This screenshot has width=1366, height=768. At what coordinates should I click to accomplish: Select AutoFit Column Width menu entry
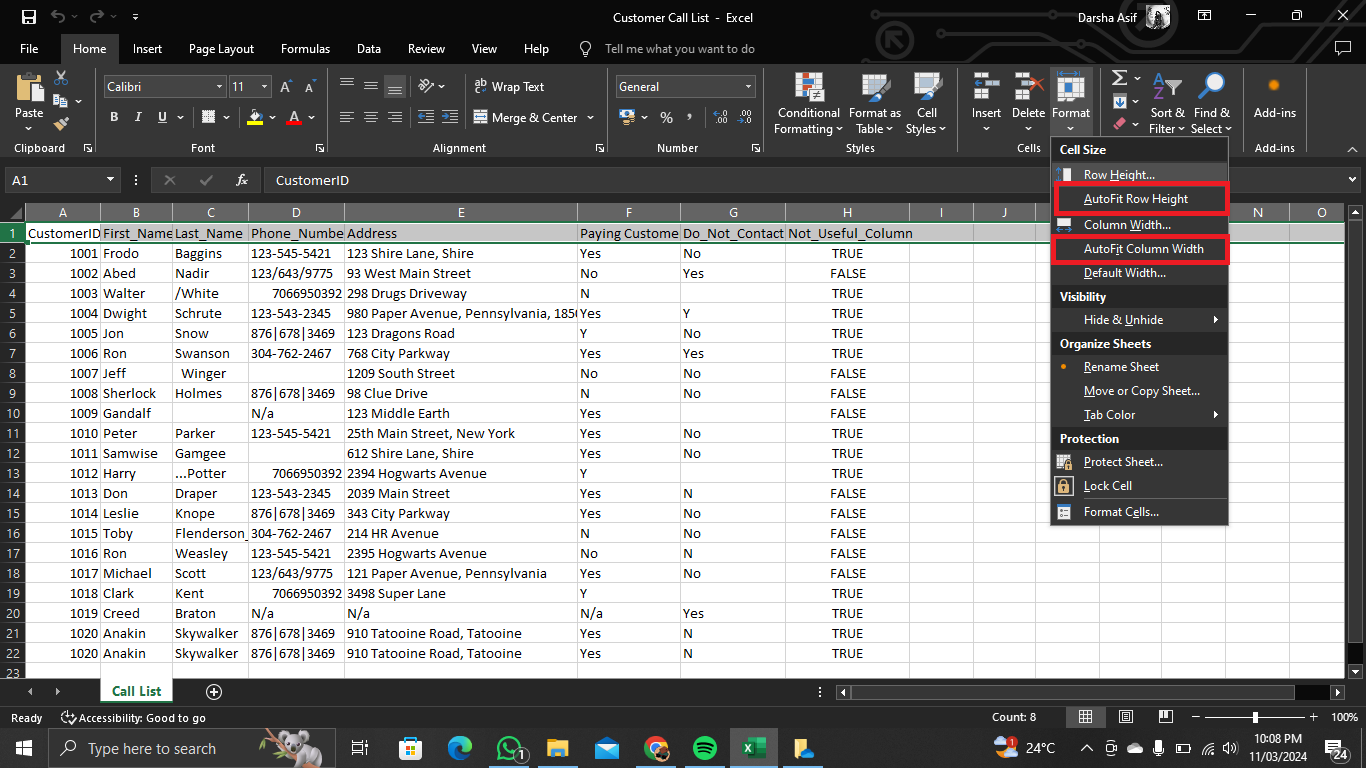pyautogui.click(x=1143, y=249)
